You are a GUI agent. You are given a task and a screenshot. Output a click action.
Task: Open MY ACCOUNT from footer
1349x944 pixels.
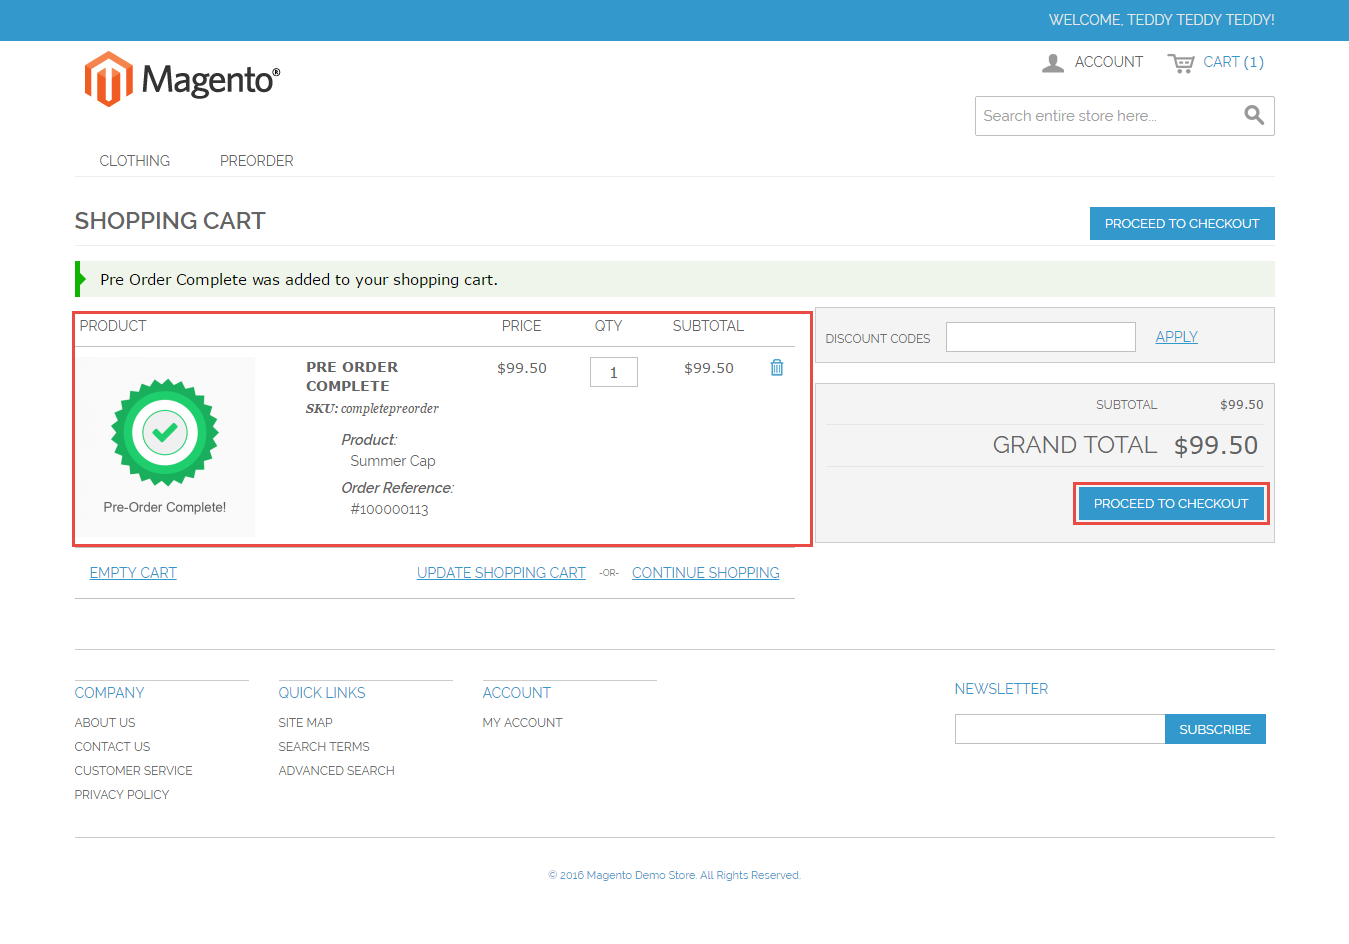point(522,722)
